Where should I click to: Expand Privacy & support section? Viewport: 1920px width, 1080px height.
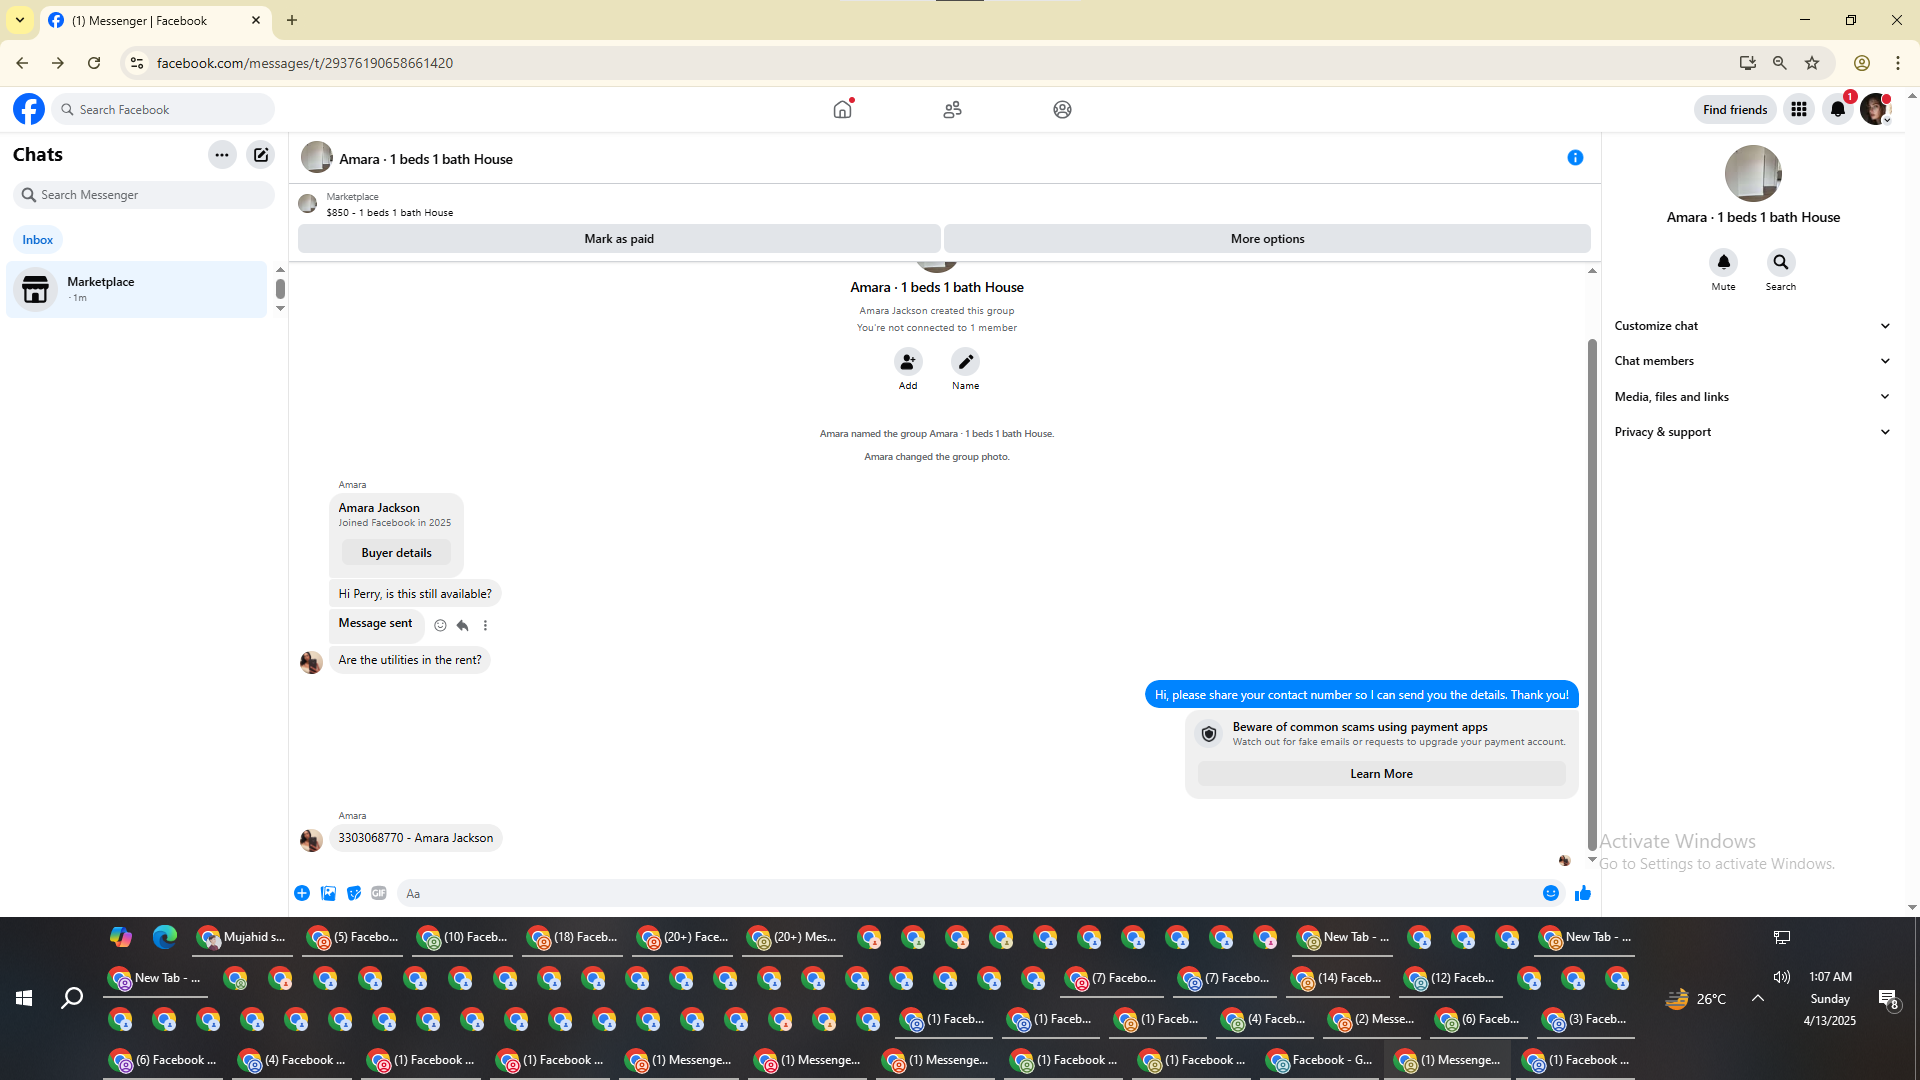click(x=1753, y=432)
